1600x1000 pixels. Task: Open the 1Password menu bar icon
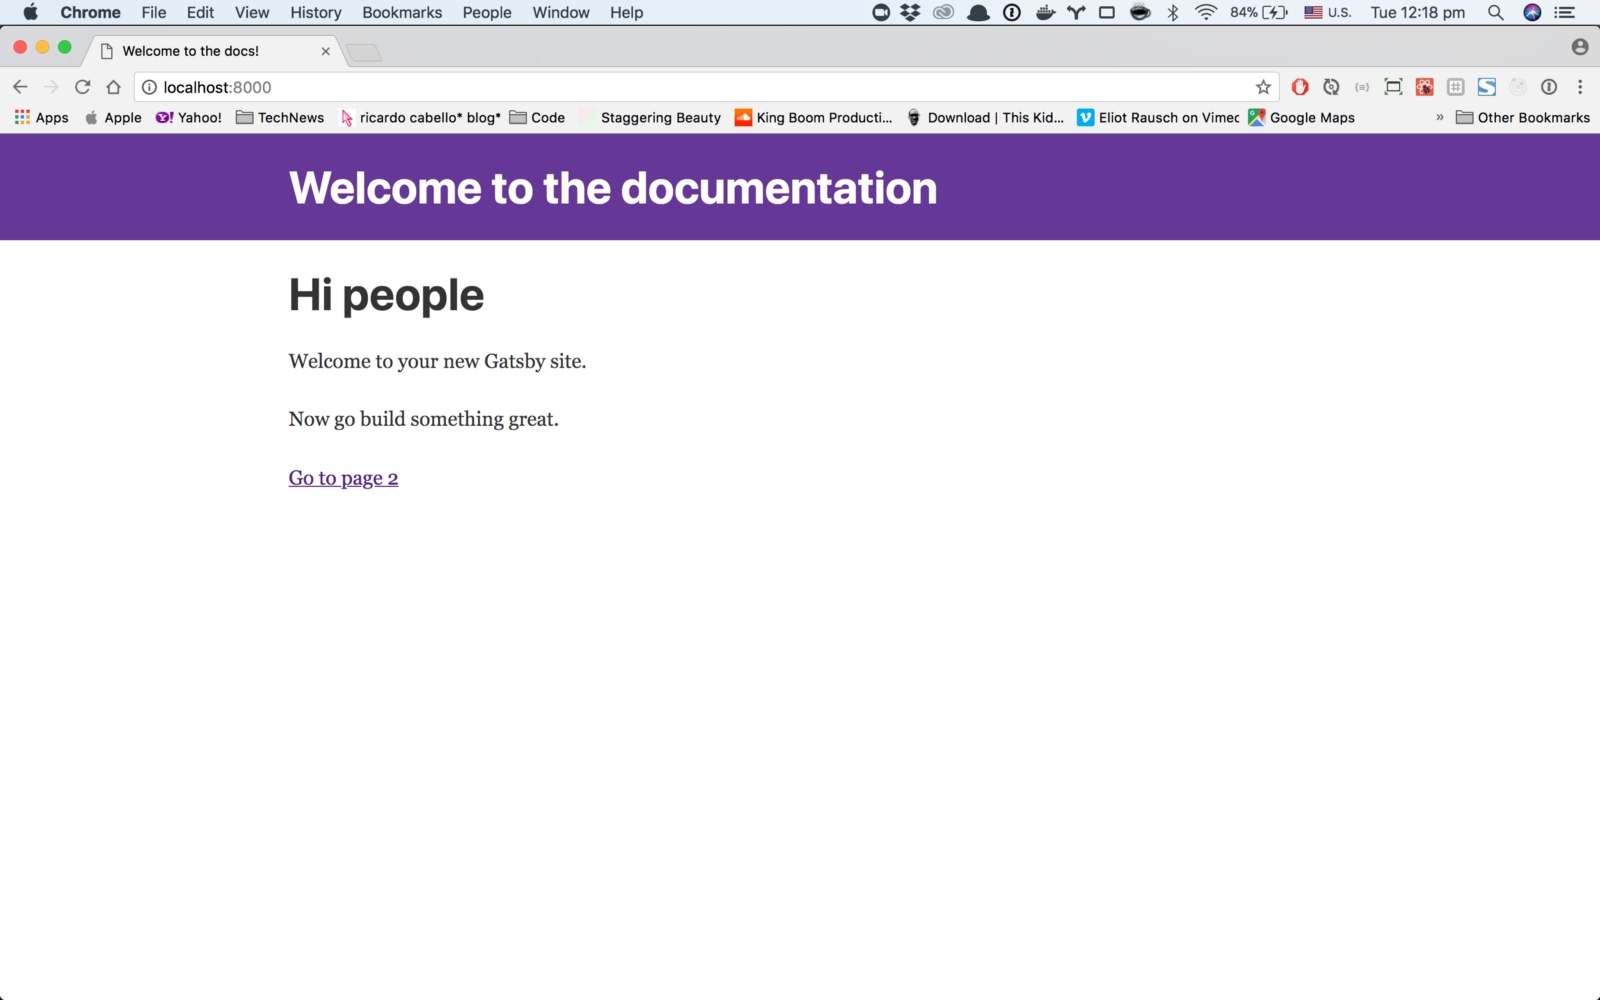pos(1012,12)
